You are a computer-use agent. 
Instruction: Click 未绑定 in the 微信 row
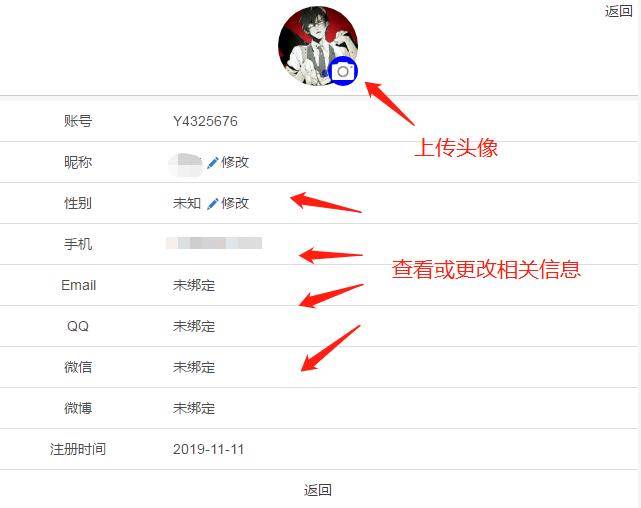[194, 367]
